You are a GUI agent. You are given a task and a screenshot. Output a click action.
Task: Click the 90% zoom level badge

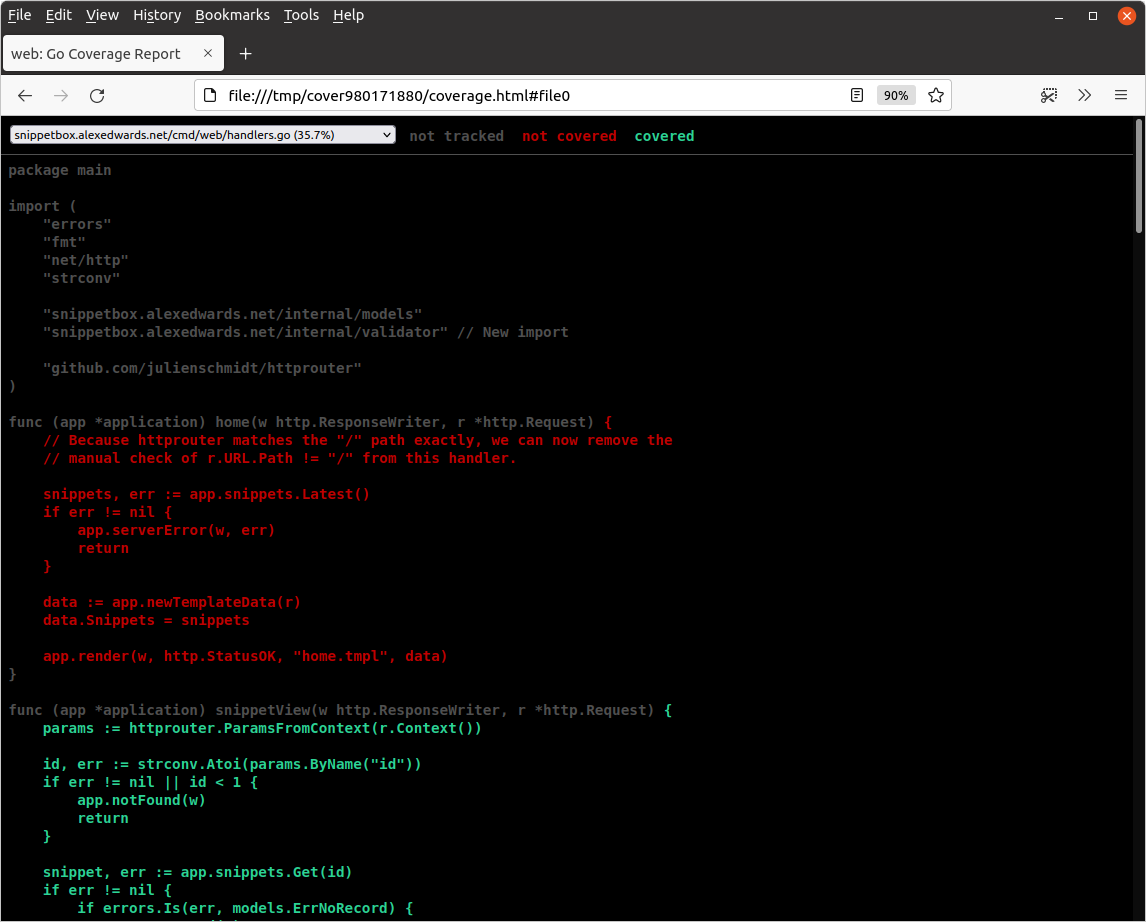click(x=895, y=95)
